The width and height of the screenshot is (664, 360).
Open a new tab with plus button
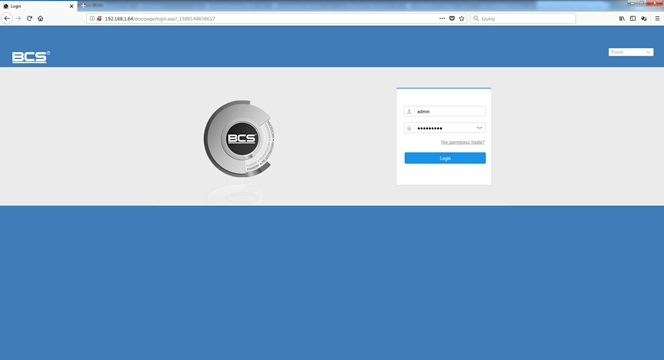tap(83, 6)
